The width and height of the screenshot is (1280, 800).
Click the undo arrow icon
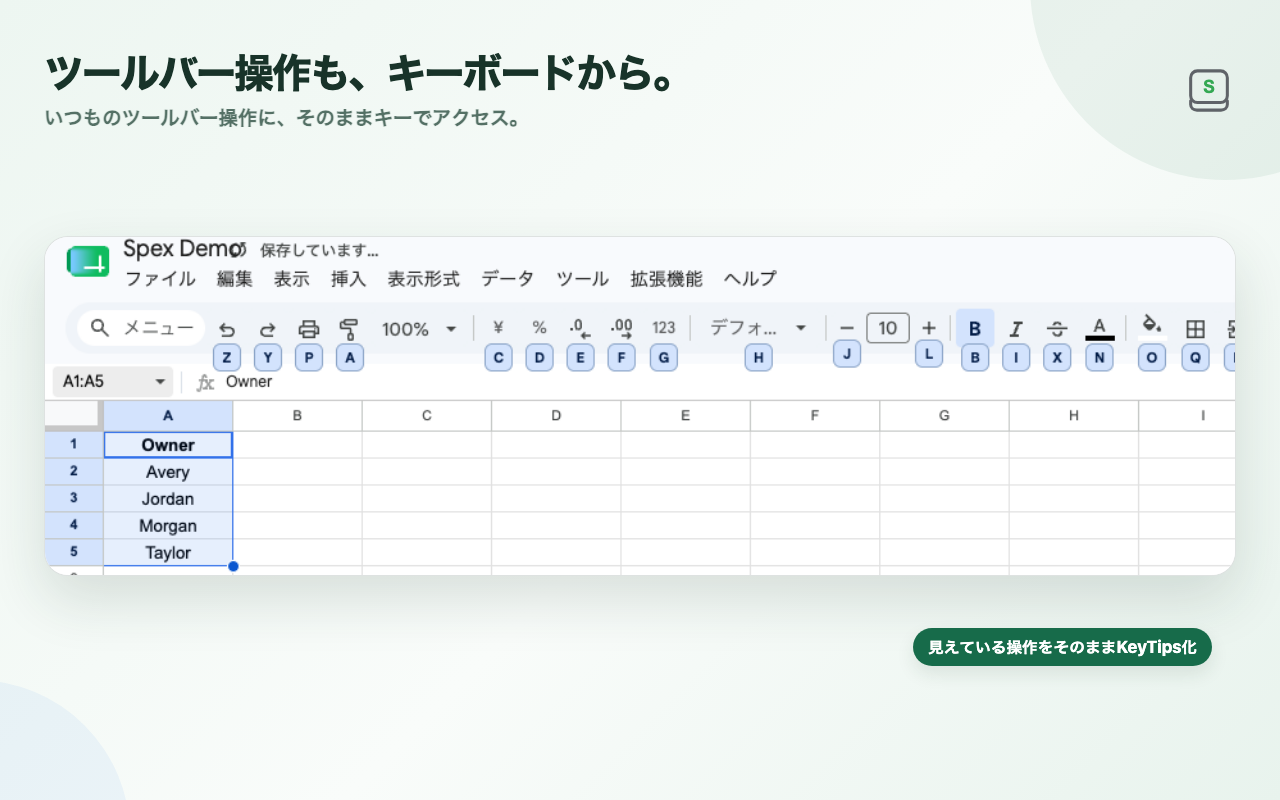[227, 329]
